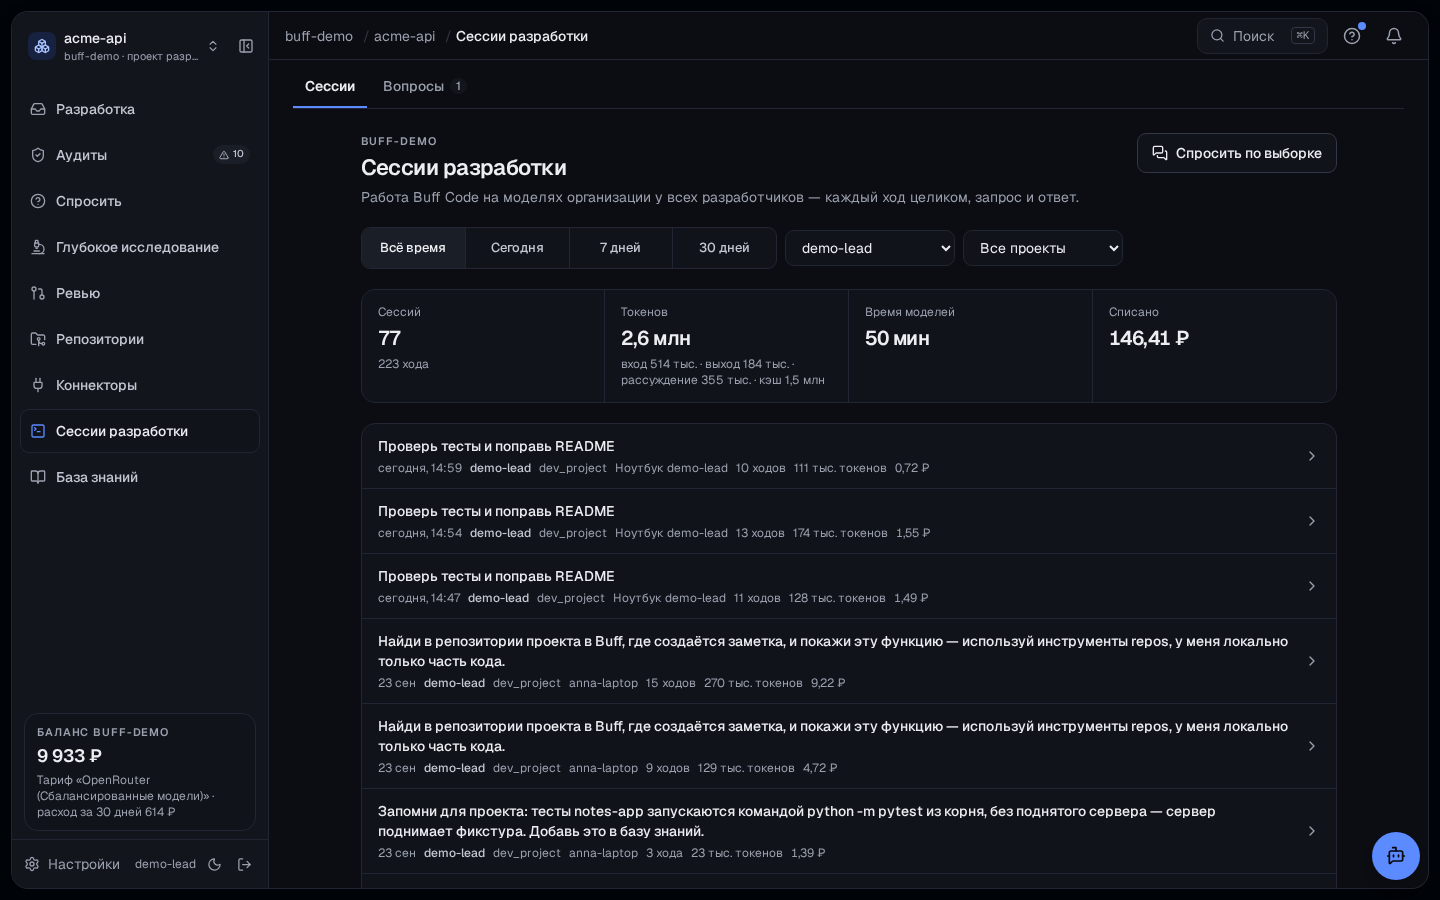Click the Токенов 2,6 млн value
This screenshot has height=900, width=1440.
[x=656, y=338]
